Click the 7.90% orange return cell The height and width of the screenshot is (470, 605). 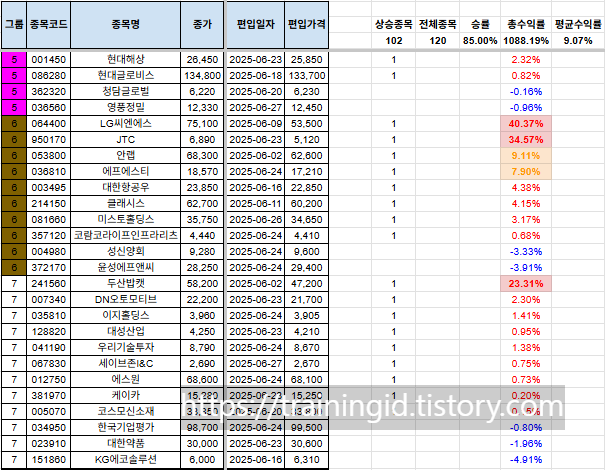coord(526,172)
